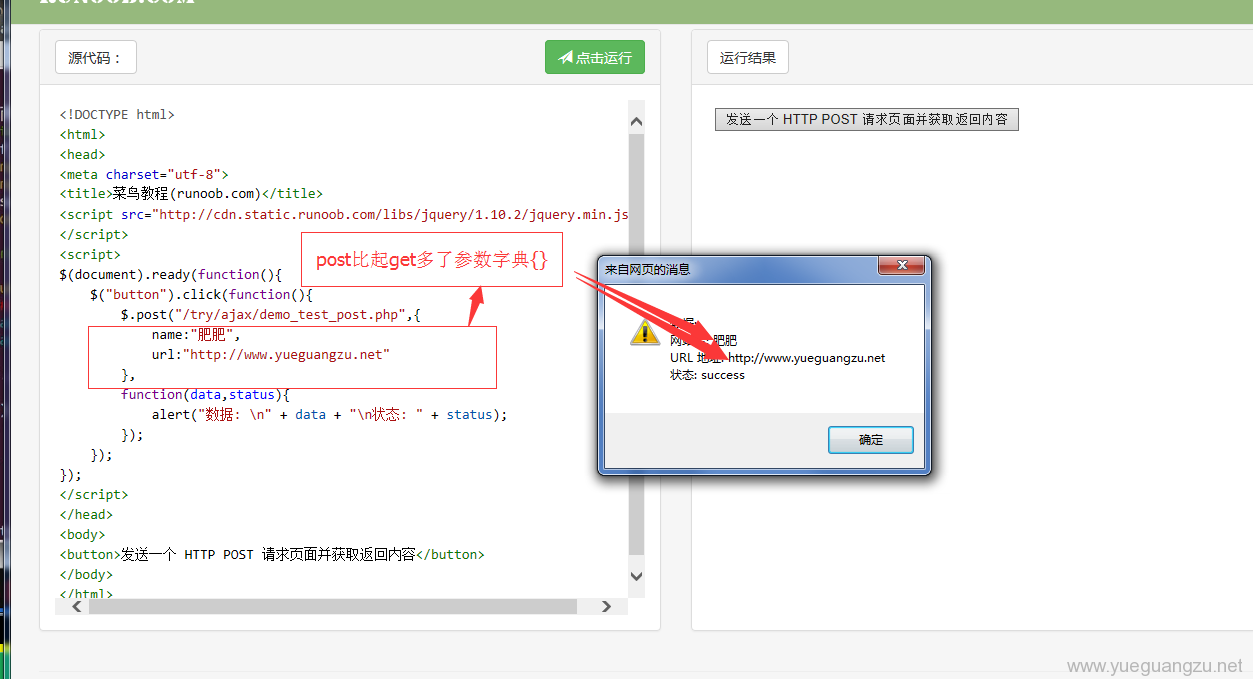Click the <html> tag line
Screen dimensions: 1253x679
82,134
